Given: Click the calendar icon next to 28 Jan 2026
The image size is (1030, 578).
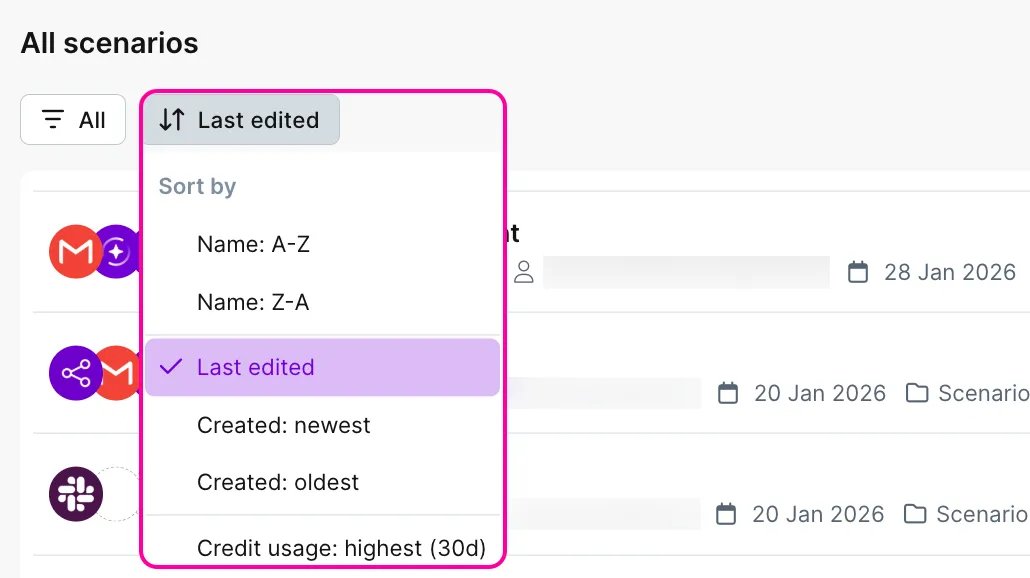Looking at the screenshot, I should tap(858, 272).
